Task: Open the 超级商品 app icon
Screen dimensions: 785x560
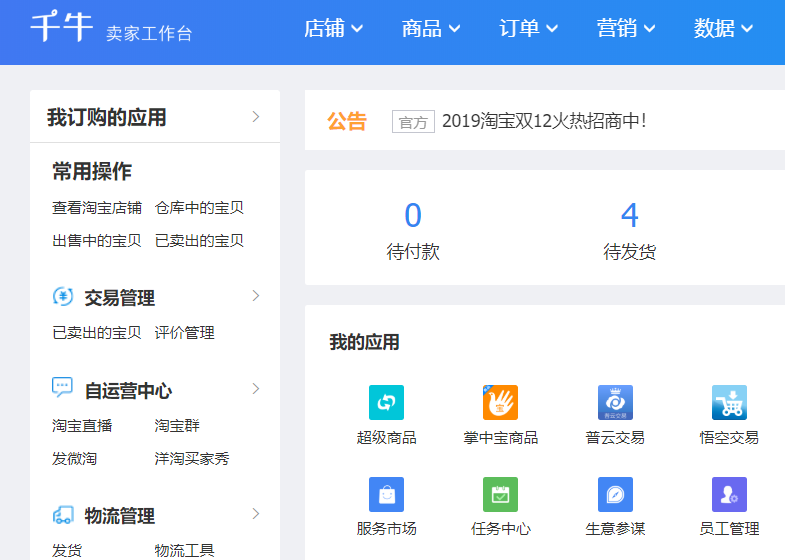Action: pos(386,402)
